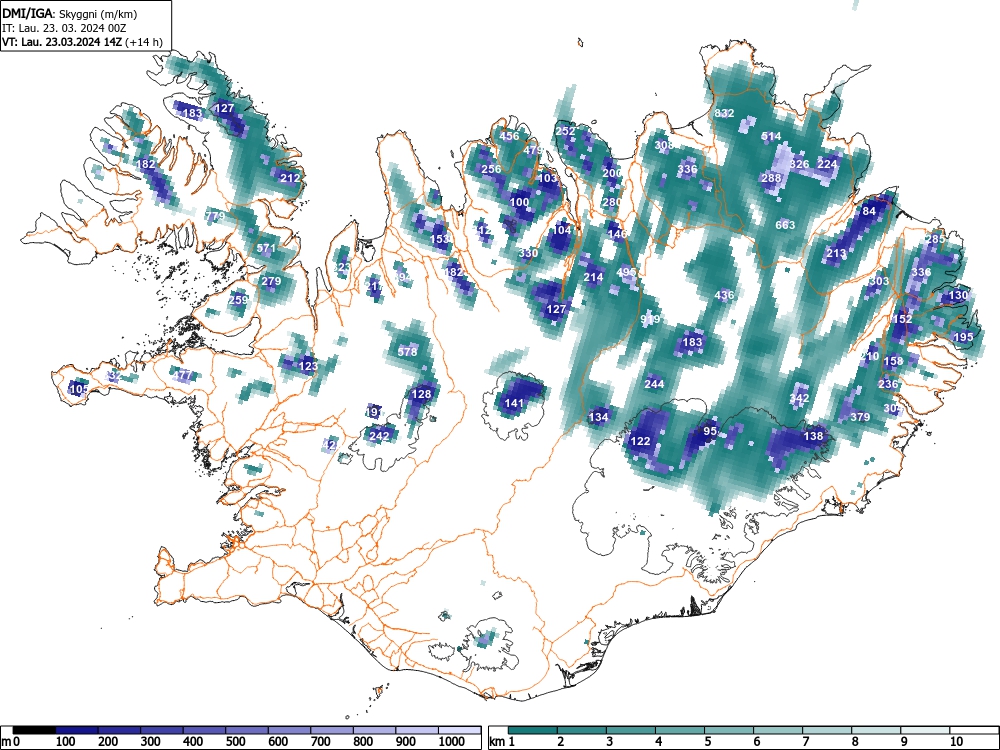
Task: Select the '224' visibility label
Action: pos(827,164)
